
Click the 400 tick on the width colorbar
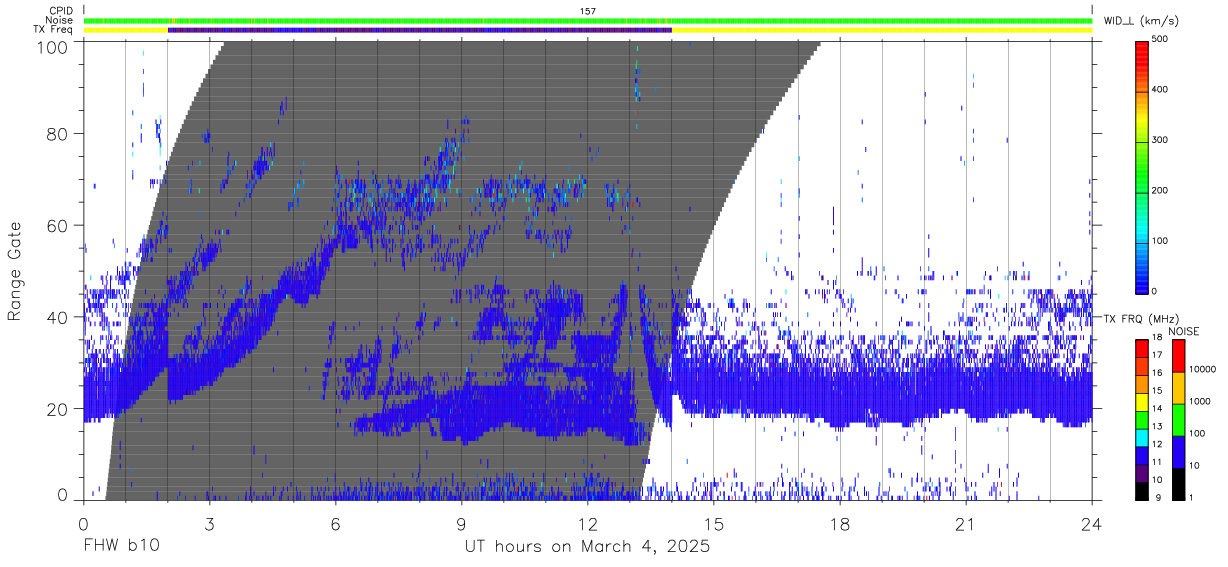tap(1161, 90)
